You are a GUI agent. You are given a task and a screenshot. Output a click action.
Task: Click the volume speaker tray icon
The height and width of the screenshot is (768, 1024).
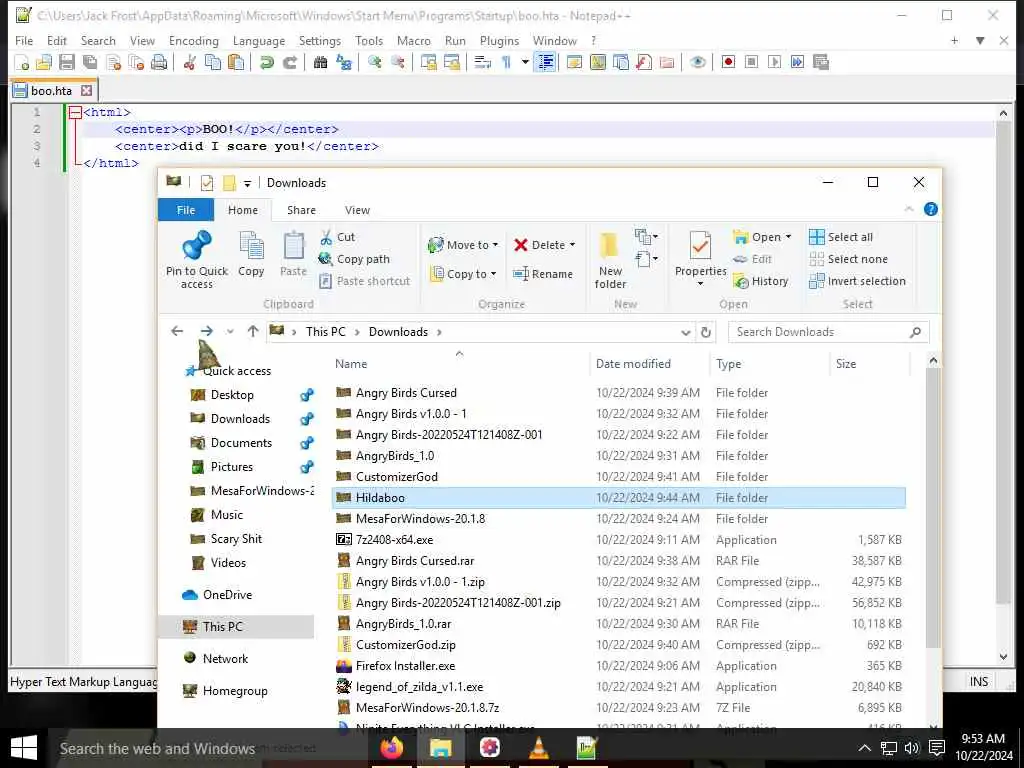911,748
